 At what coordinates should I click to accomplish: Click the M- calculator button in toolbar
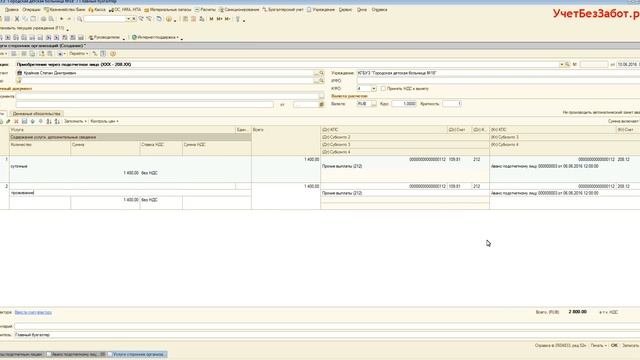click(x=227, y=19)
